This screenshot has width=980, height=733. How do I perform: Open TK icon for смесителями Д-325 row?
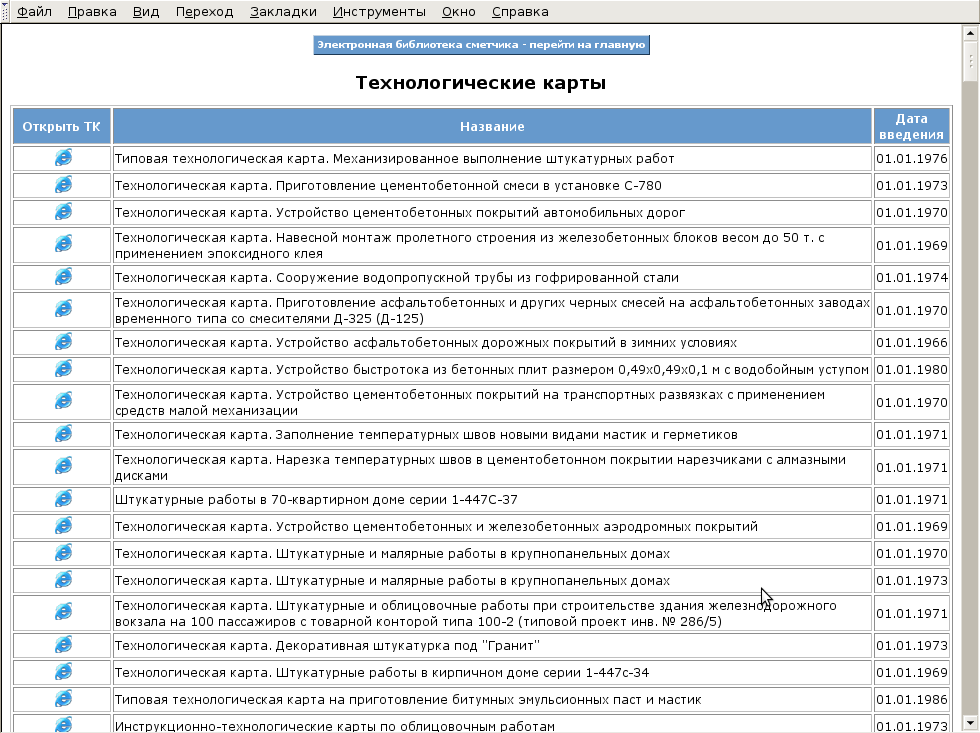coord(63,308)
